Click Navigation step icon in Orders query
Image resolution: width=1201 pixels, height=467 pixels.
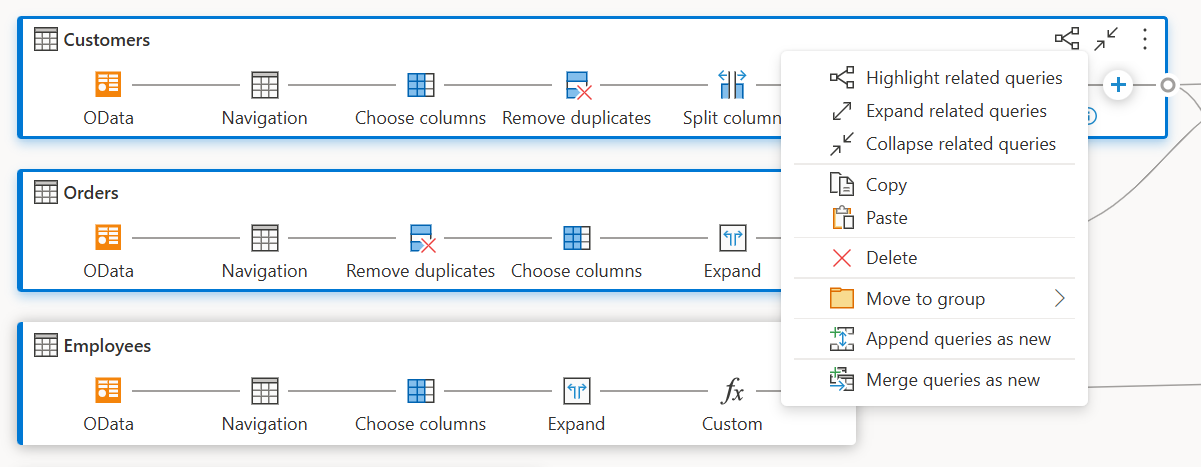click(265, 238)
